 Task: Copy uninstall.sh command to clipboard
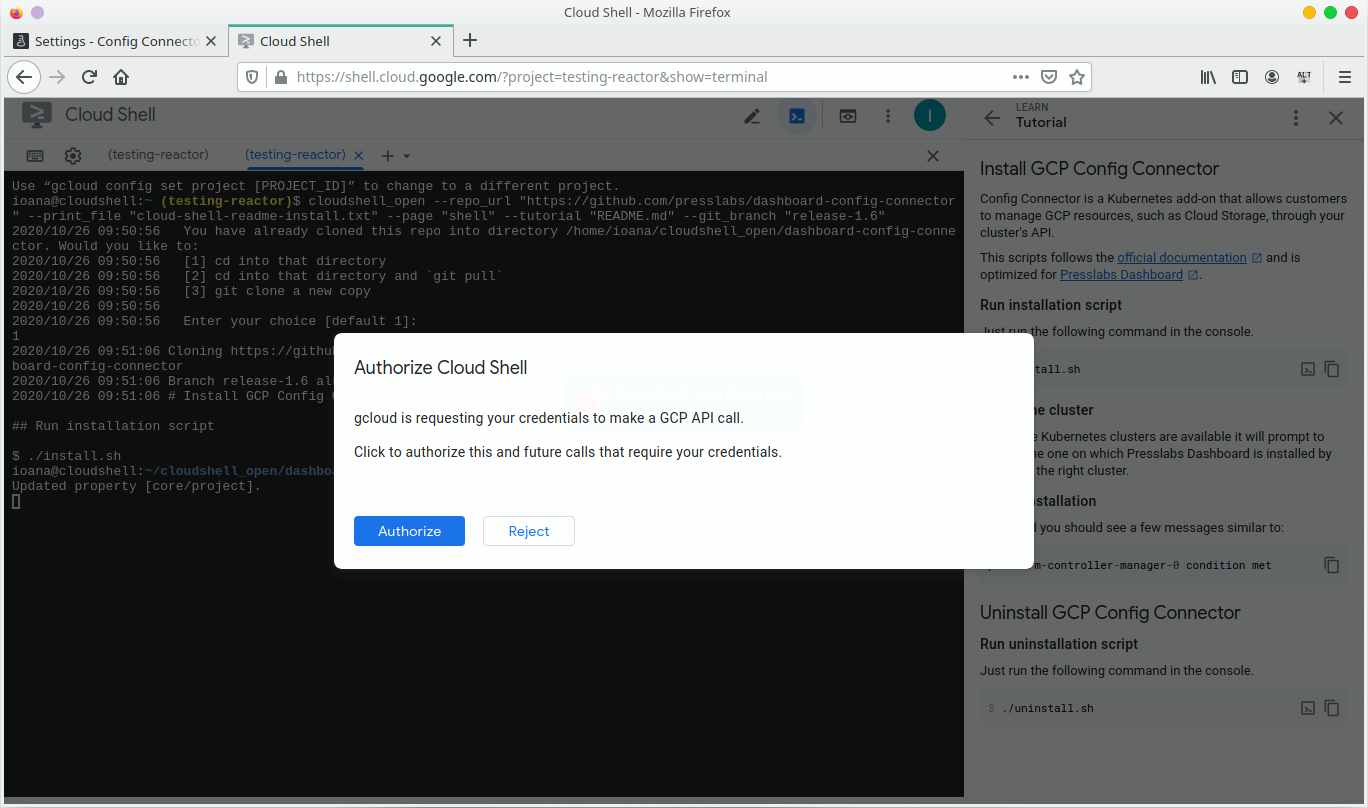pos(1332,708)
